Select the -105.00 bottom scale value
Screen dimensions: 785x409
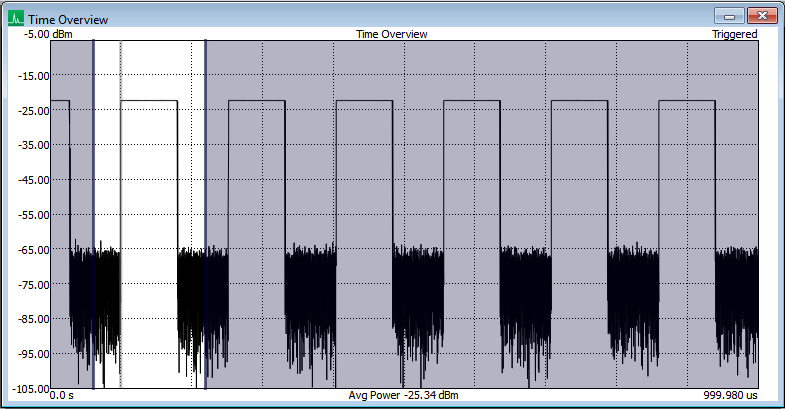[x=33, y=389]
